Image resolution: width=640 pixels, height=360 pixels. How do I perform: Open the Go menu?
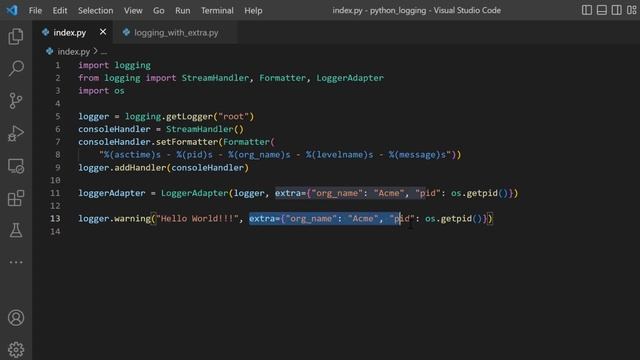coord(158,11)
